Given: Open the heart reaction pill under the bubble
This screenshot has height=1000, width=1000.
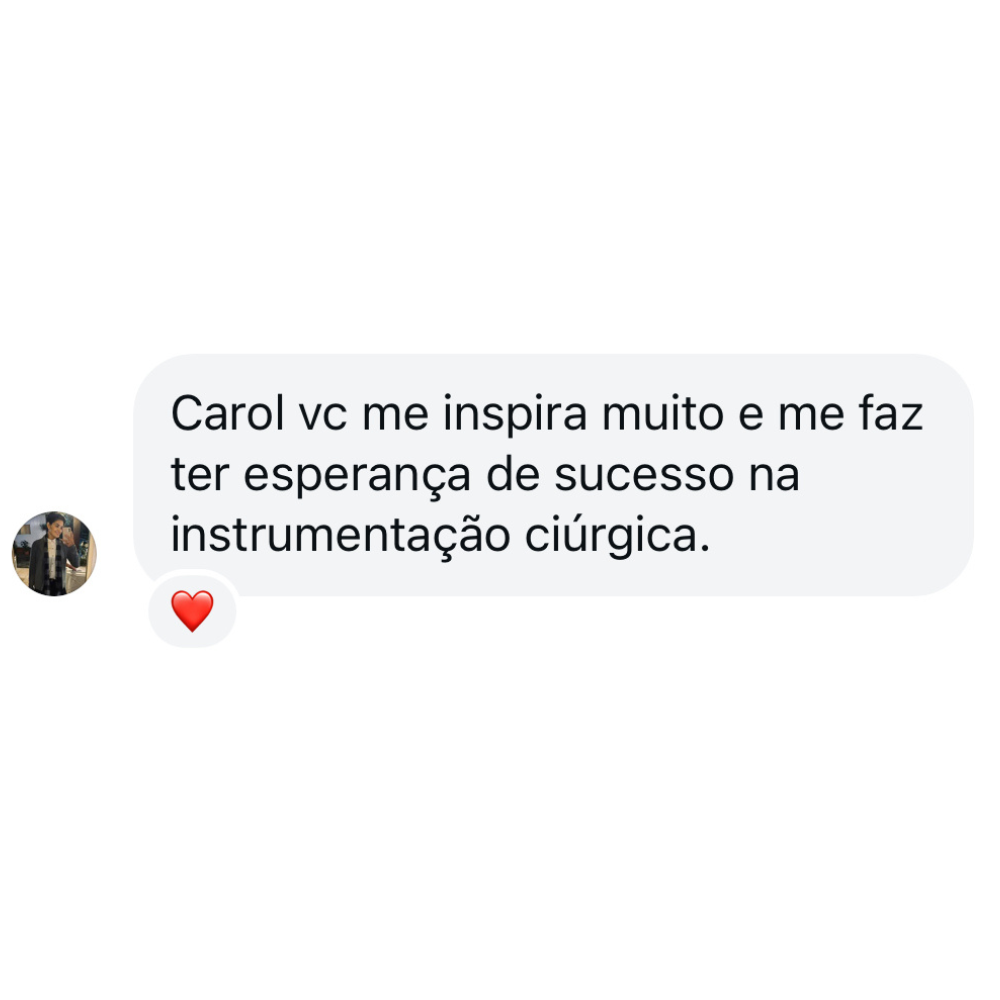Looking at the screenshot, I should (192, 611).
